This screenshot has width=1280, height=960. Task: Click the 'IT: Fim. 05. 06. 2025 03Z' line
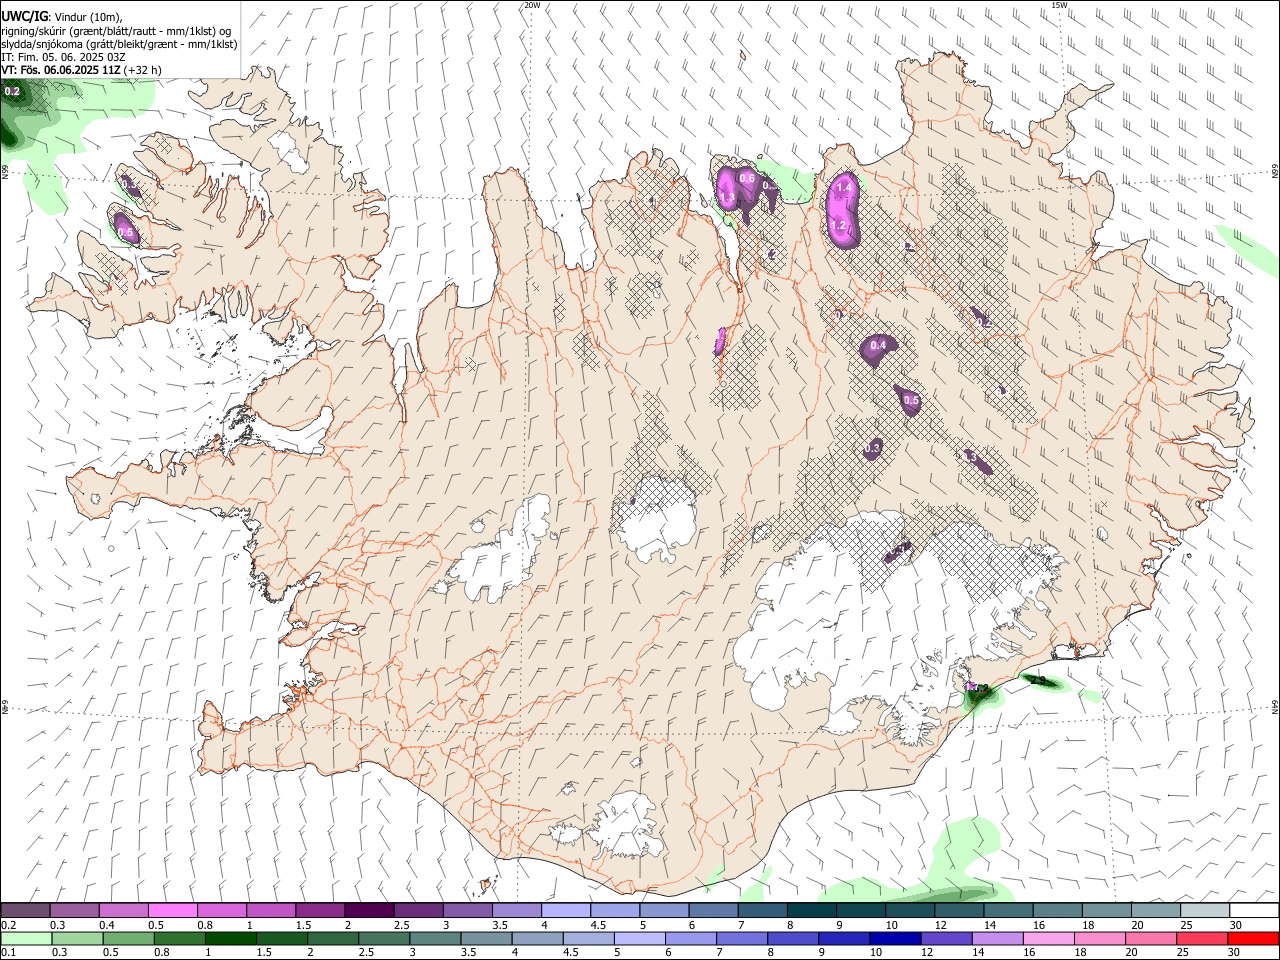63,57
